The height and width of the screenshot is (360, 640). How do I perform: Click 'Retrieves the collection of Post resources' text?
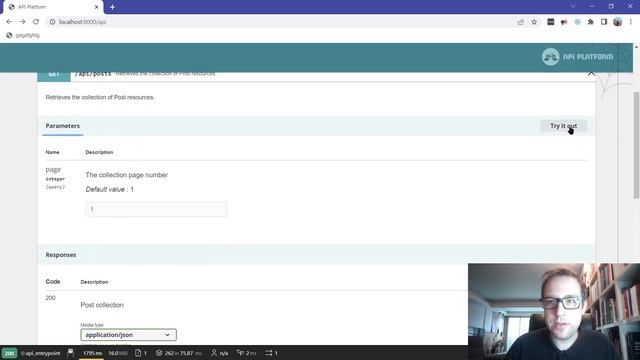100,97
